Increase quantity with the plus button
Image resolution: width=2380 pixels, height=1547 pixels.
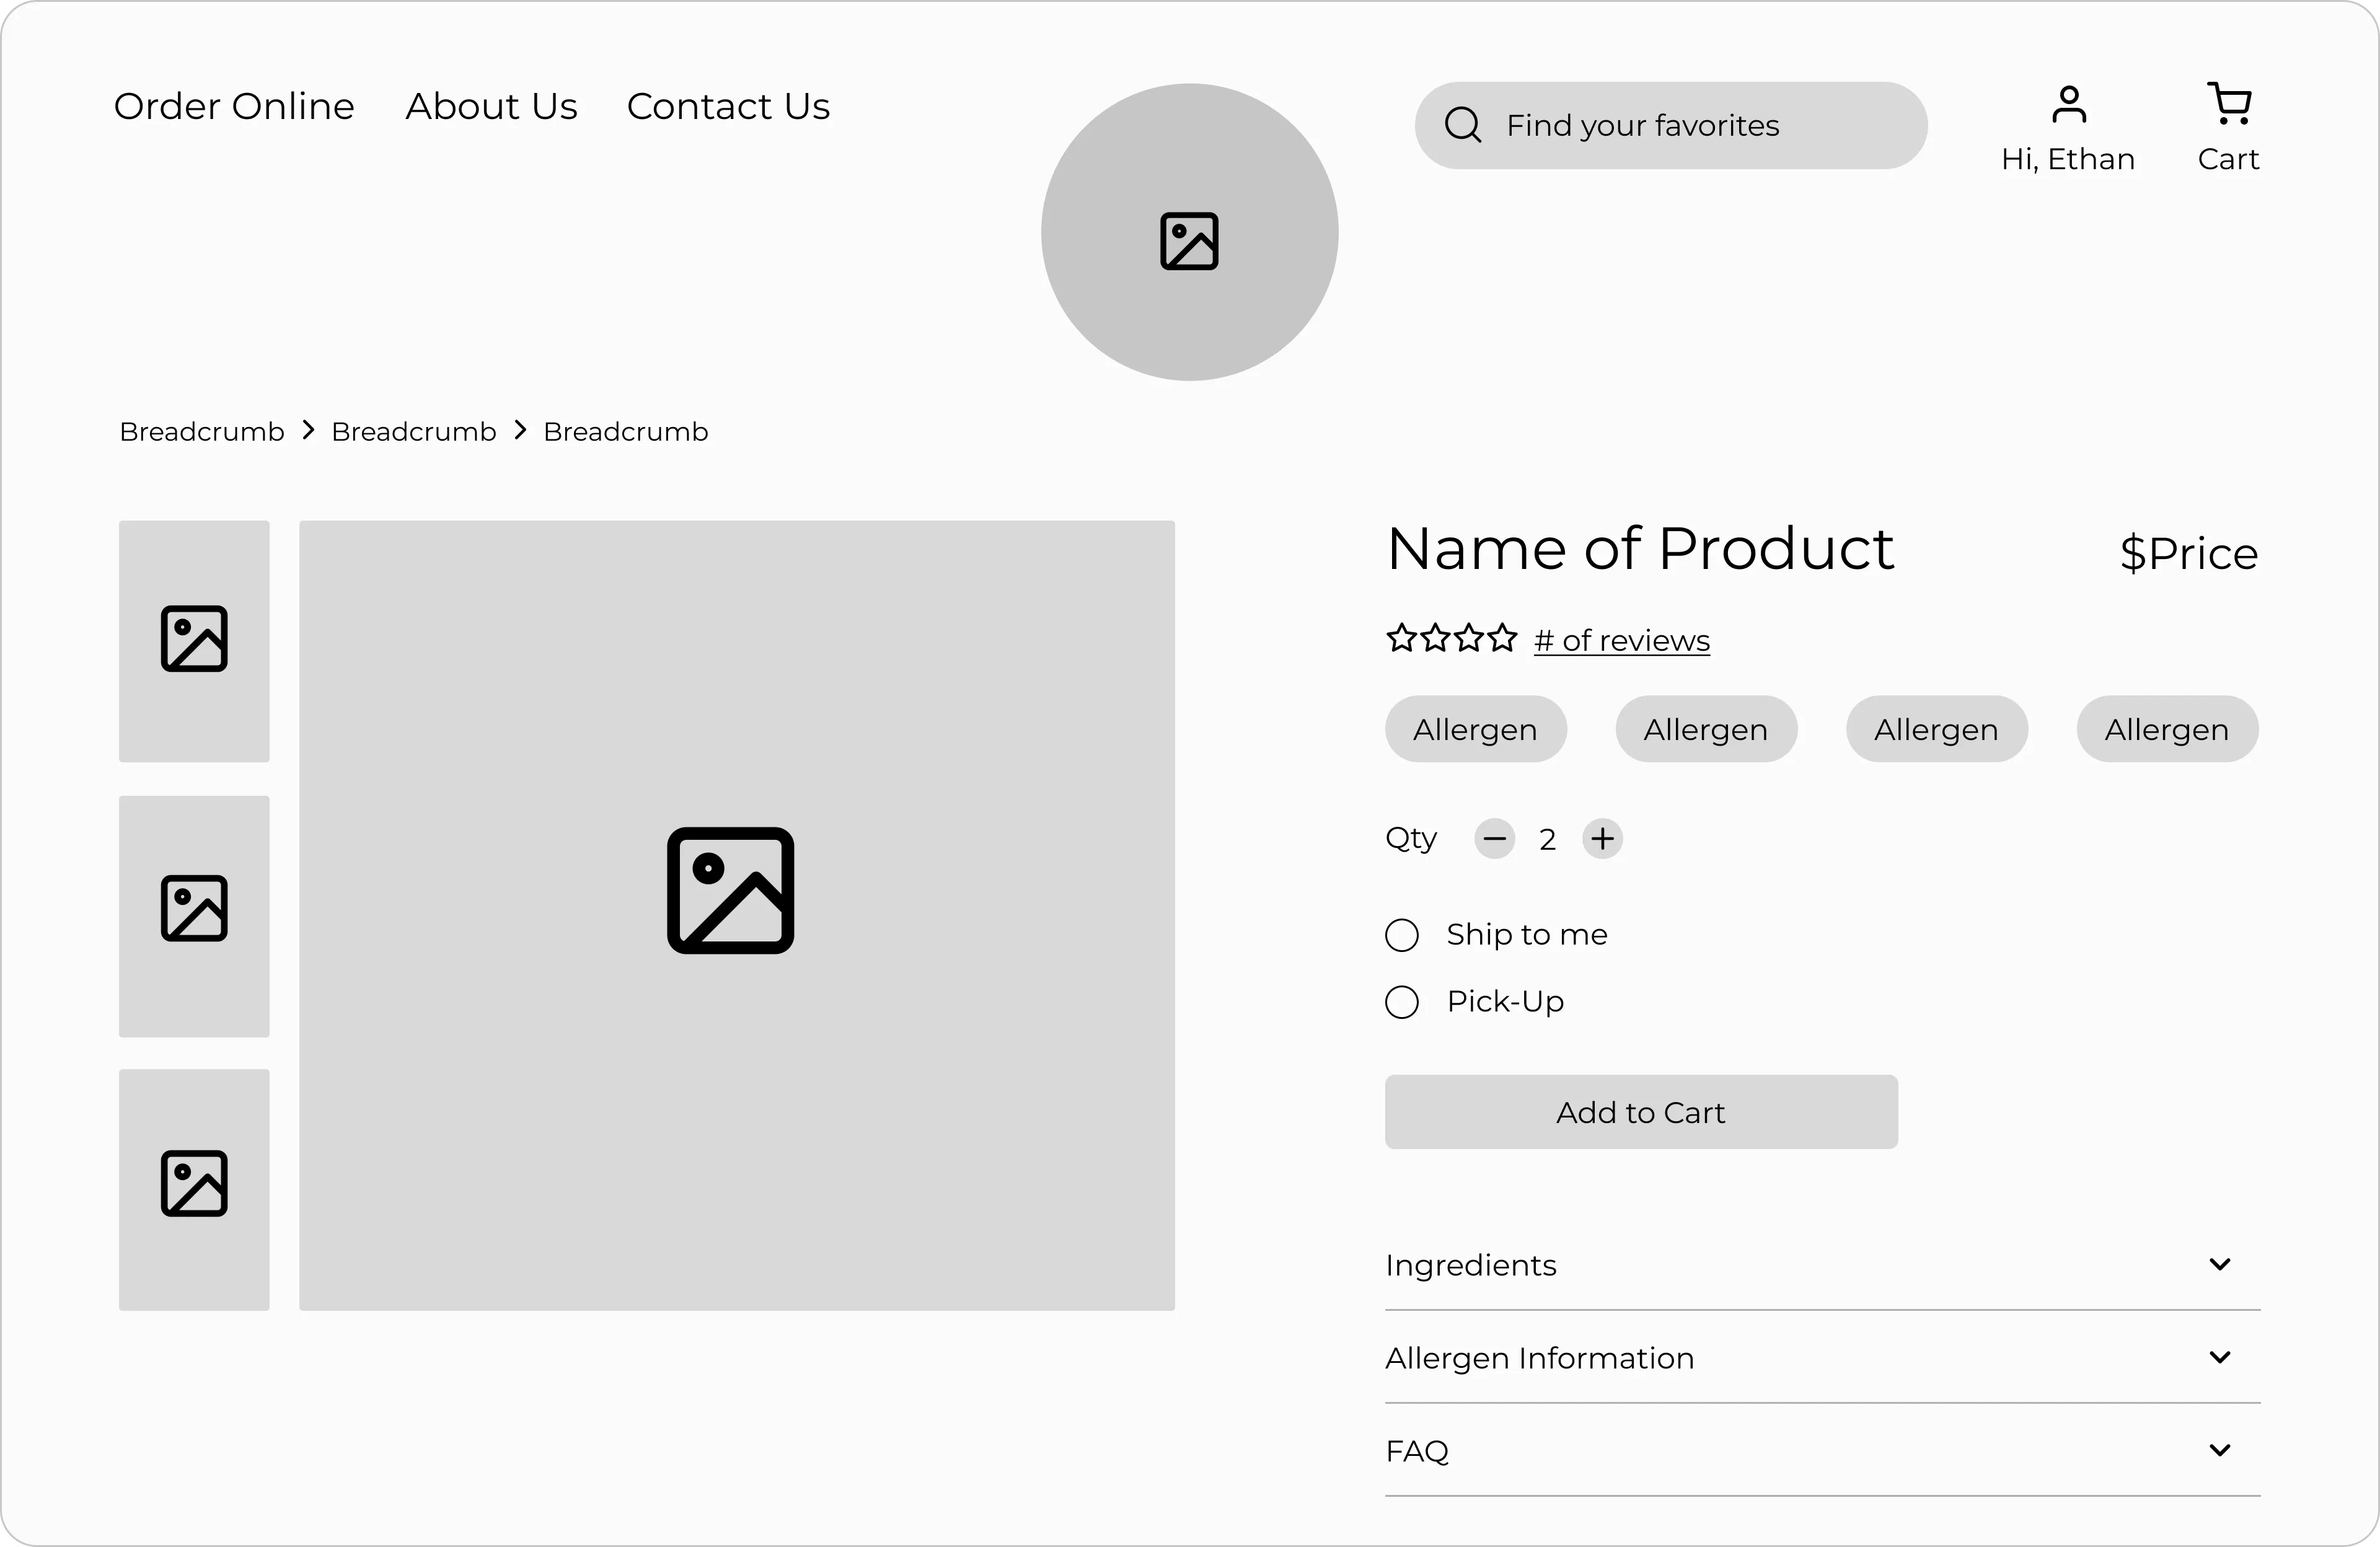click(1602, 838)
